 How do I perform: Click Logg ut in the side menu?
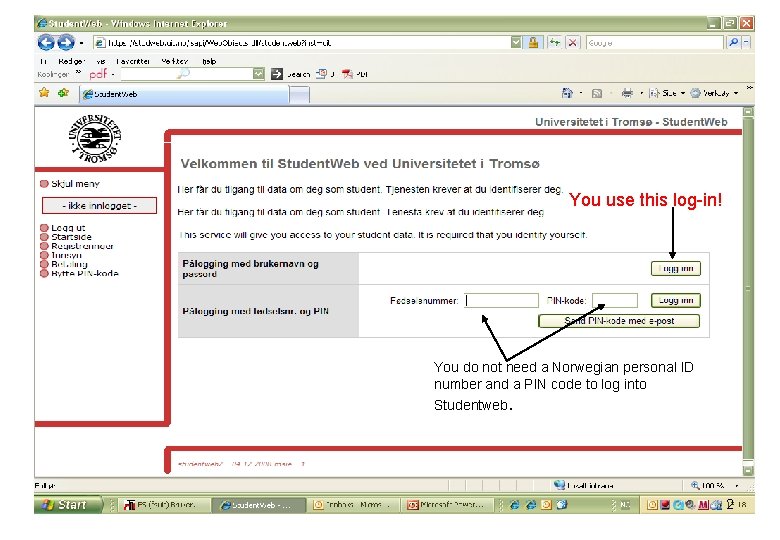68,228
